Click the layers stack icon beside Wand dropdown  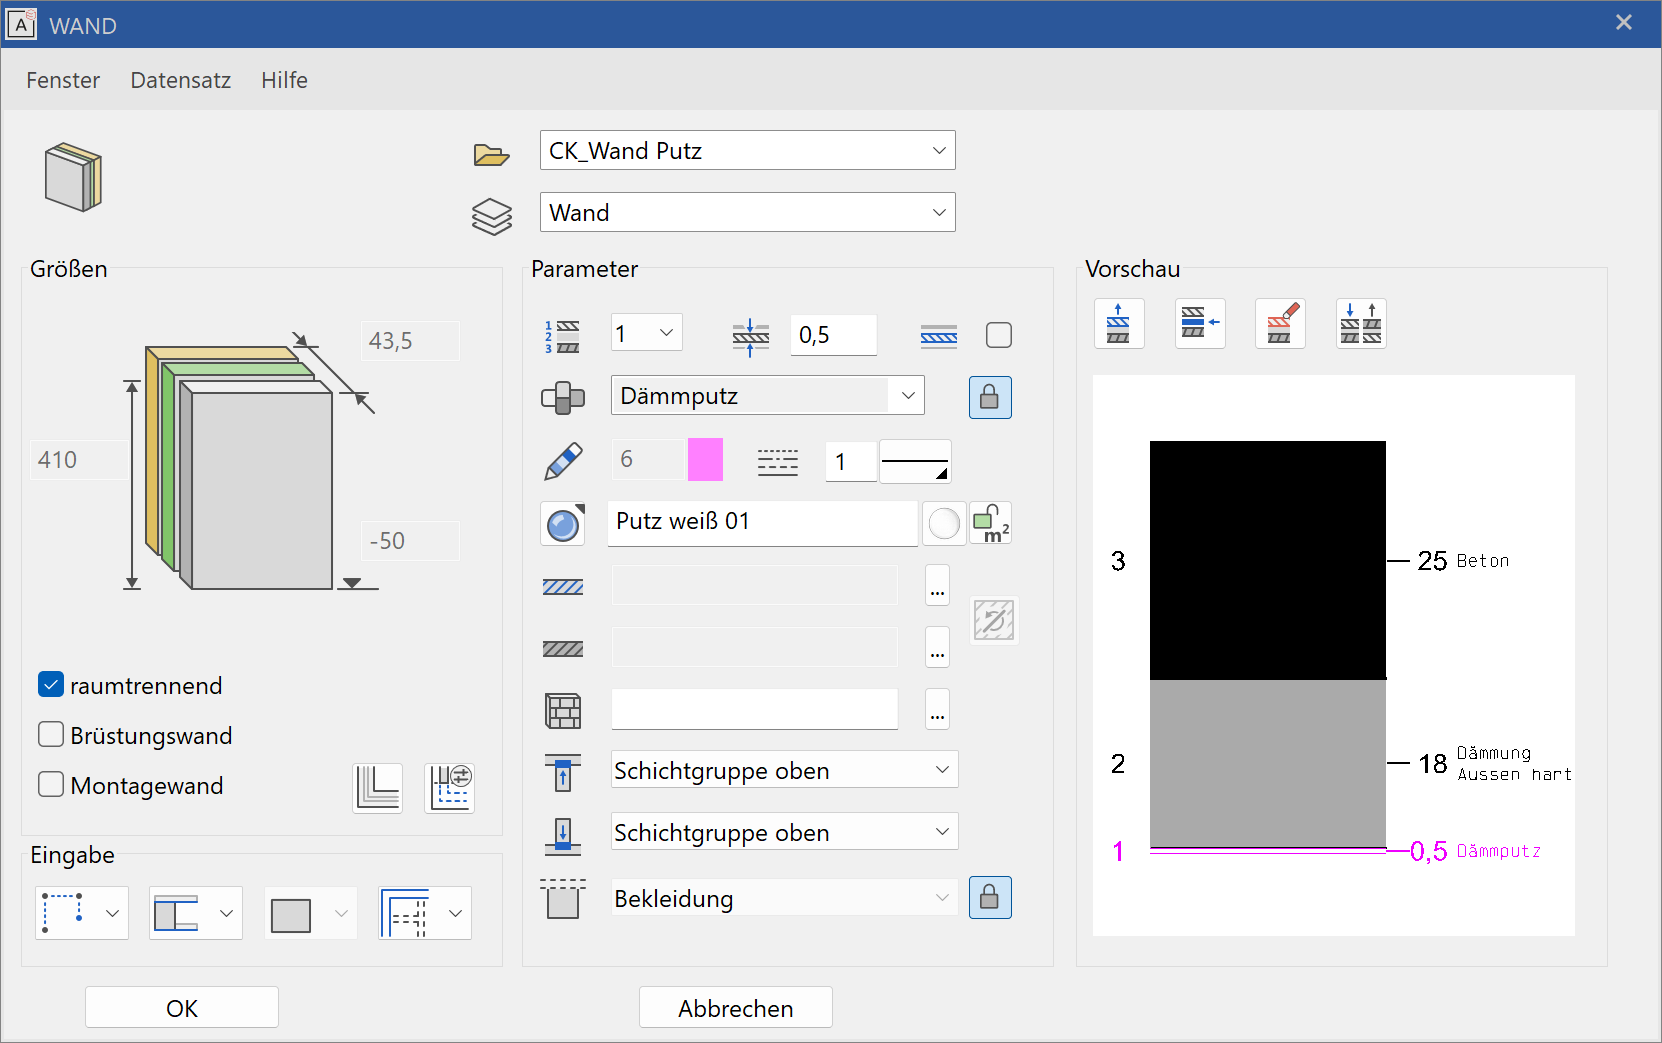point(491,216)
